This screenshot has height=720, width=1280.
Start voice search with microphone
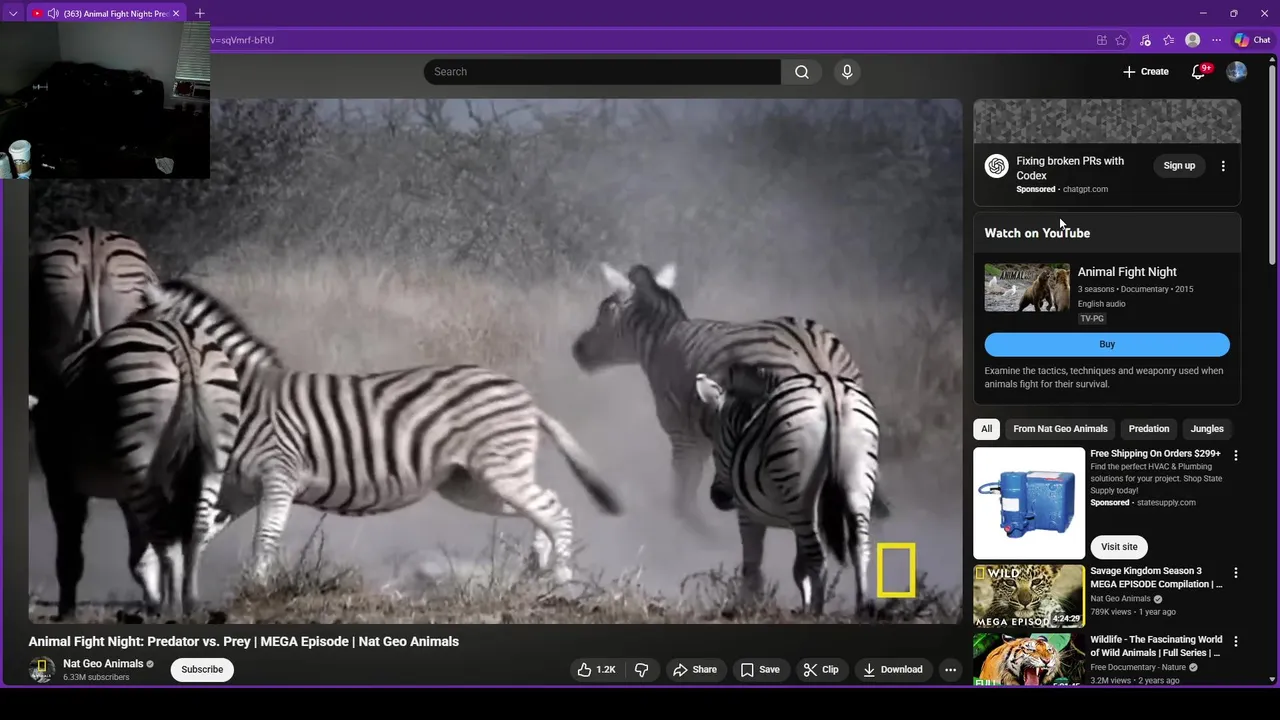tap(847, 72)
